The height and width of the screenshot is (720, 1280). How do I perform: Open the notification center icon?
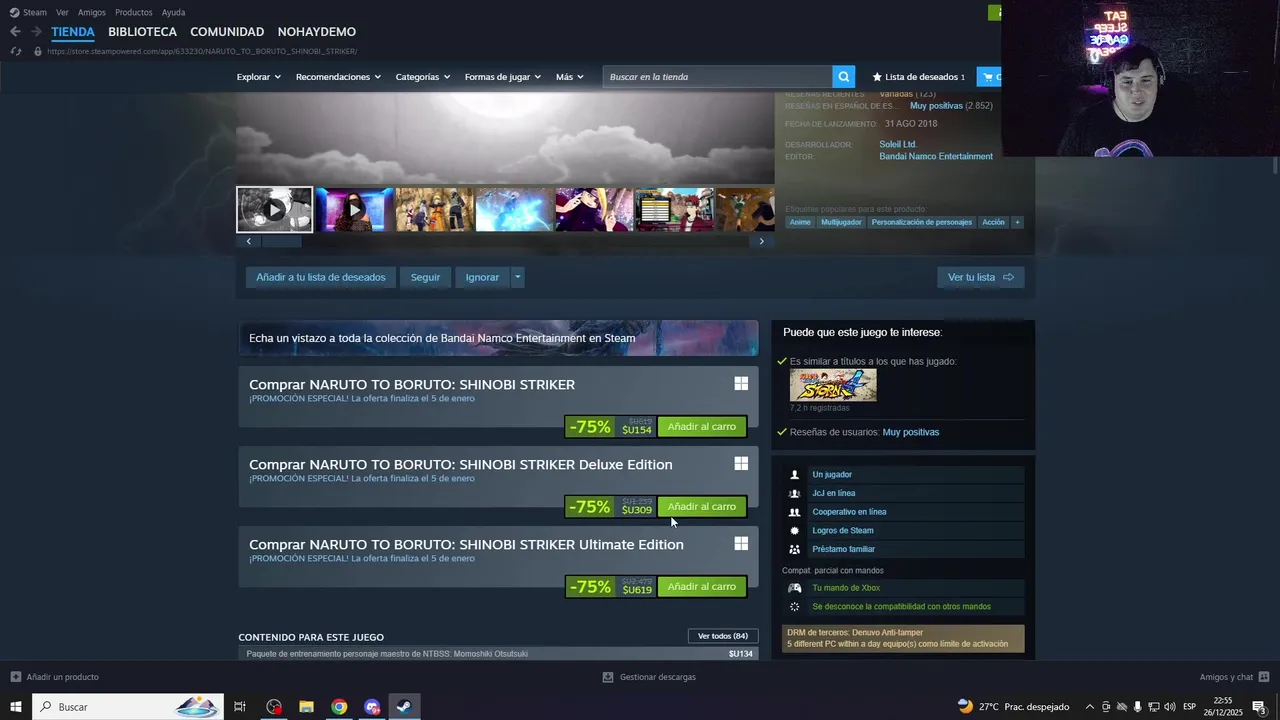coord(1260,707)
